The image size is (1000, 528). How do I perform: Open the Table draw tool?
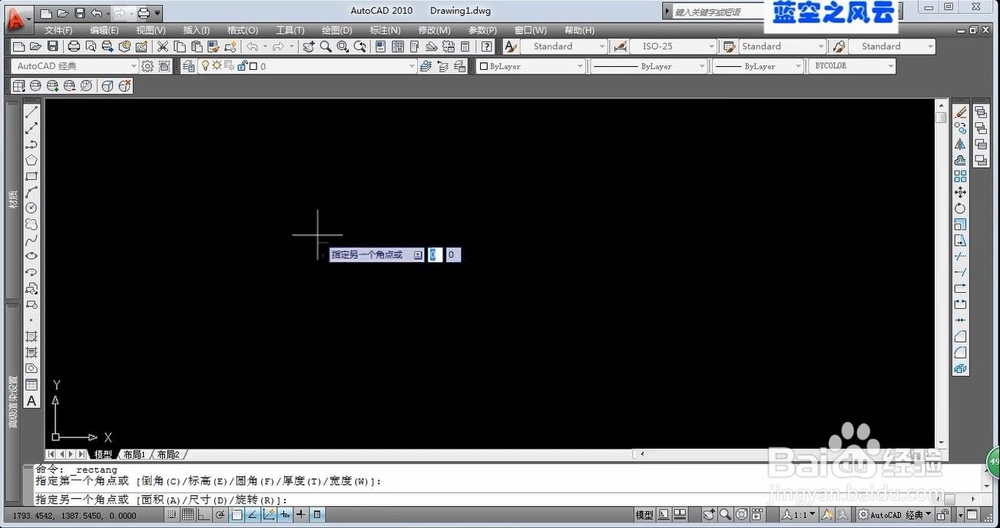click(31, 385)
